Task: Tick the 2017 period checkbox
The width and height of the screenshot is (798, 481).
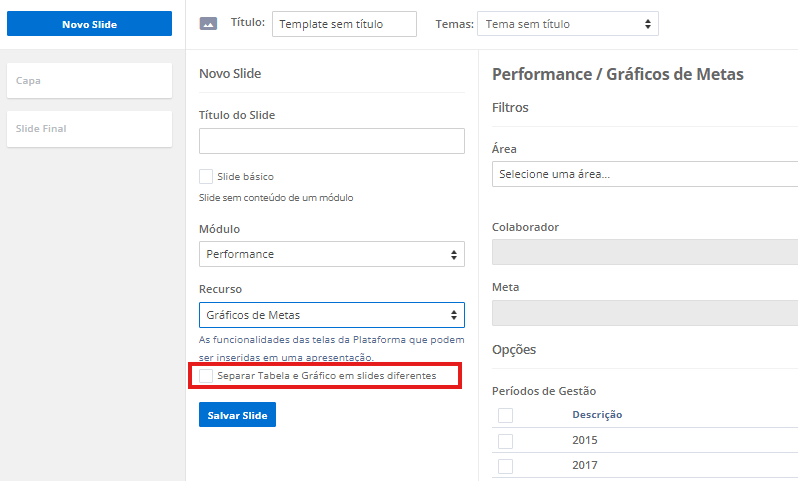Action: pyautogui.click(x=506, y=466)
